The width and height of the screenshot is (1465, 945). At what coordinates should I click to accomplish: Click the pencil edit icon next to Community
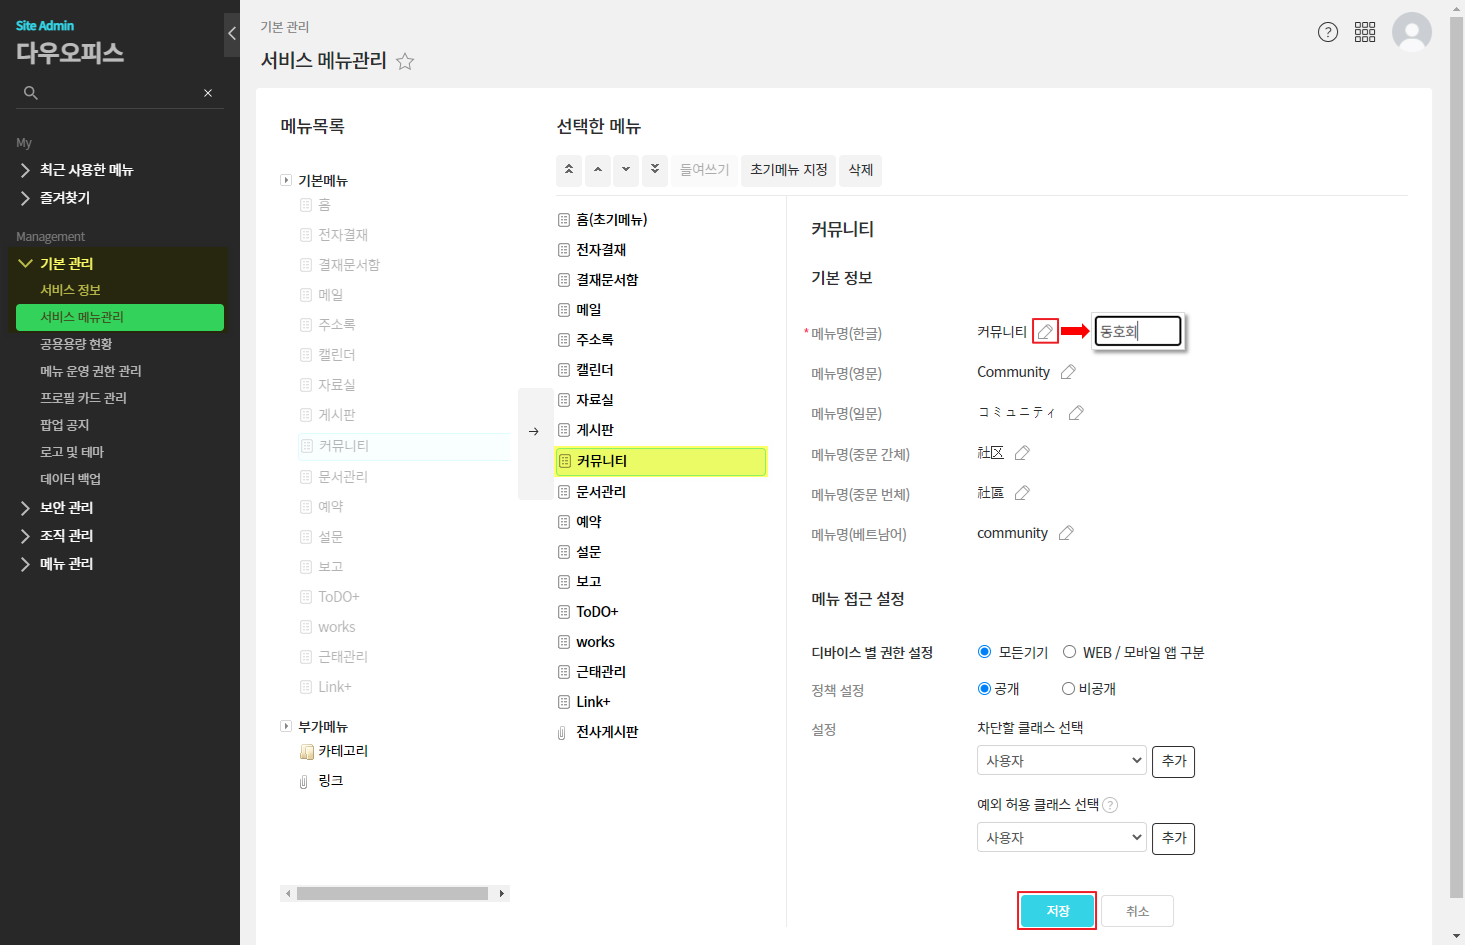pos(1068,372)
